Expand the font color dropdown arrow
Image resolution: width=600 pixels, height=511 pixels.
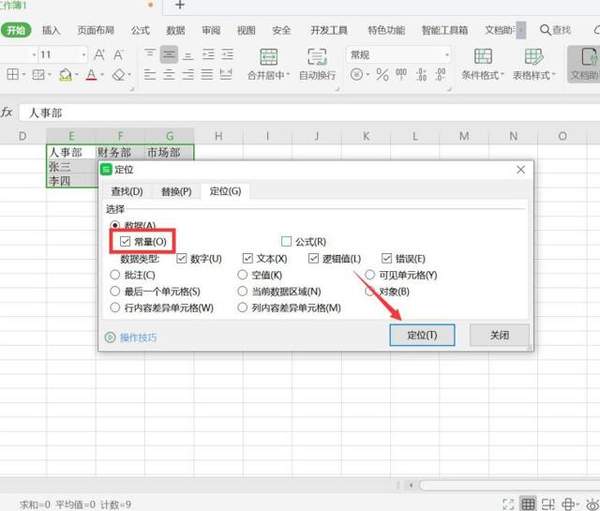tap(102, 75)
